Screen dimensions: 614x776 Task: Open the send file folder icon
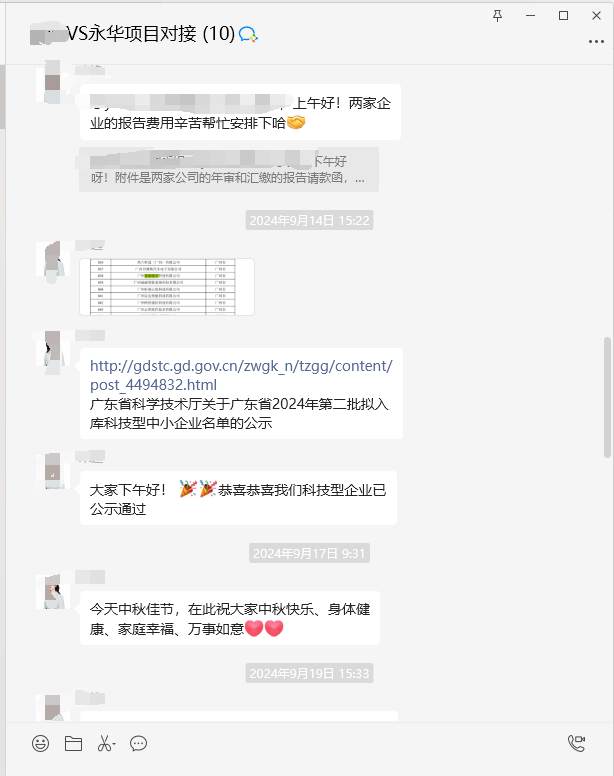(73, 743)
